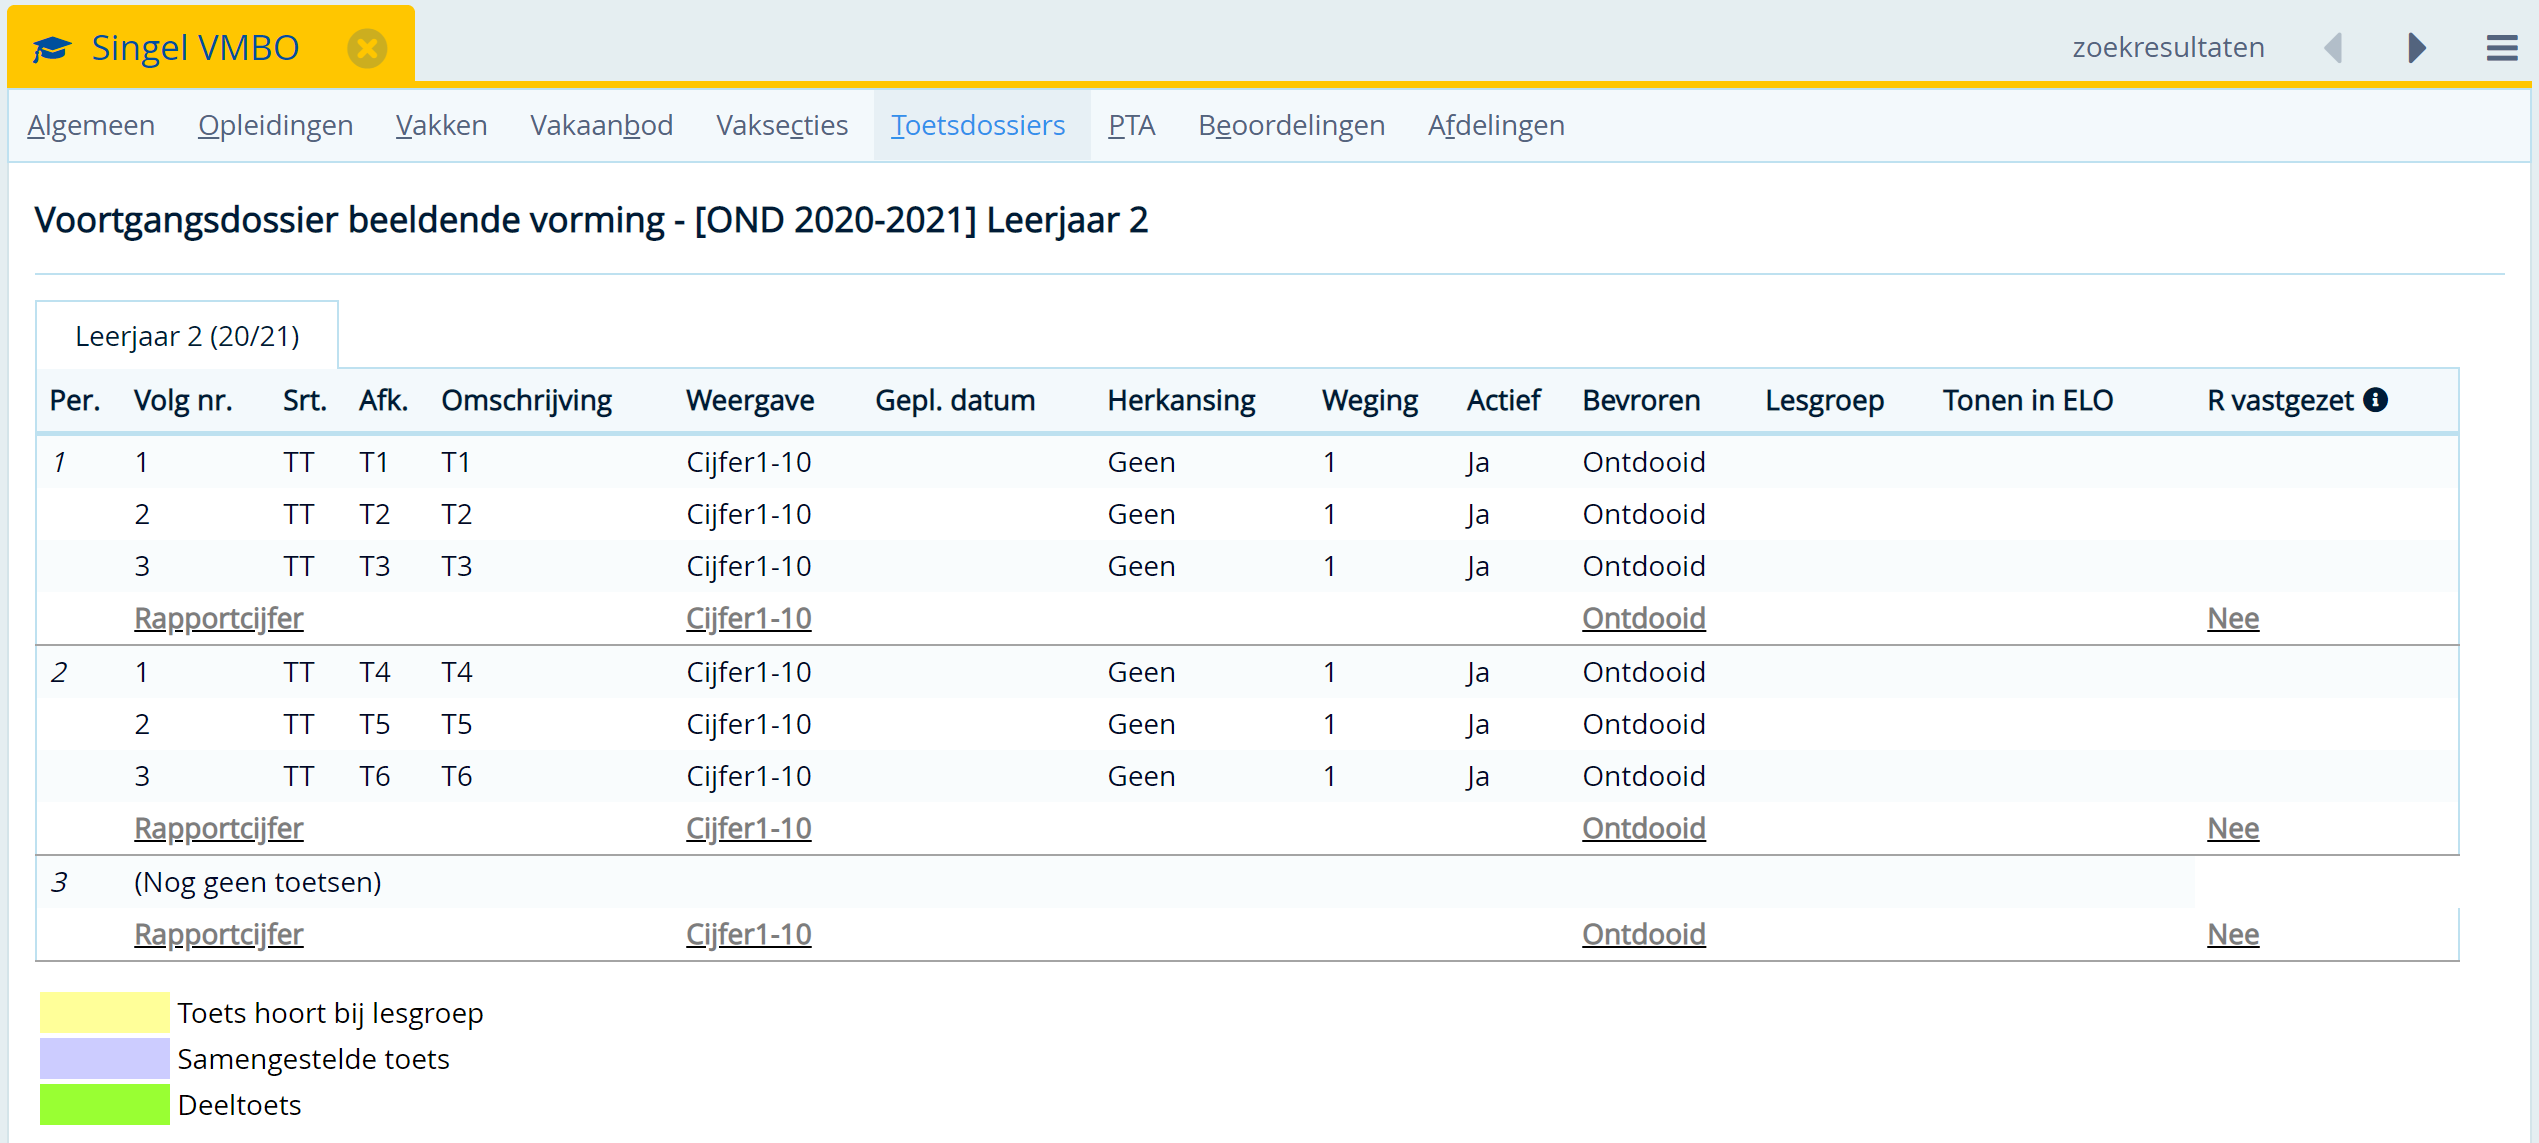
Task: Click Ontdooid in the T4 row
Action: pos(1643,672)
